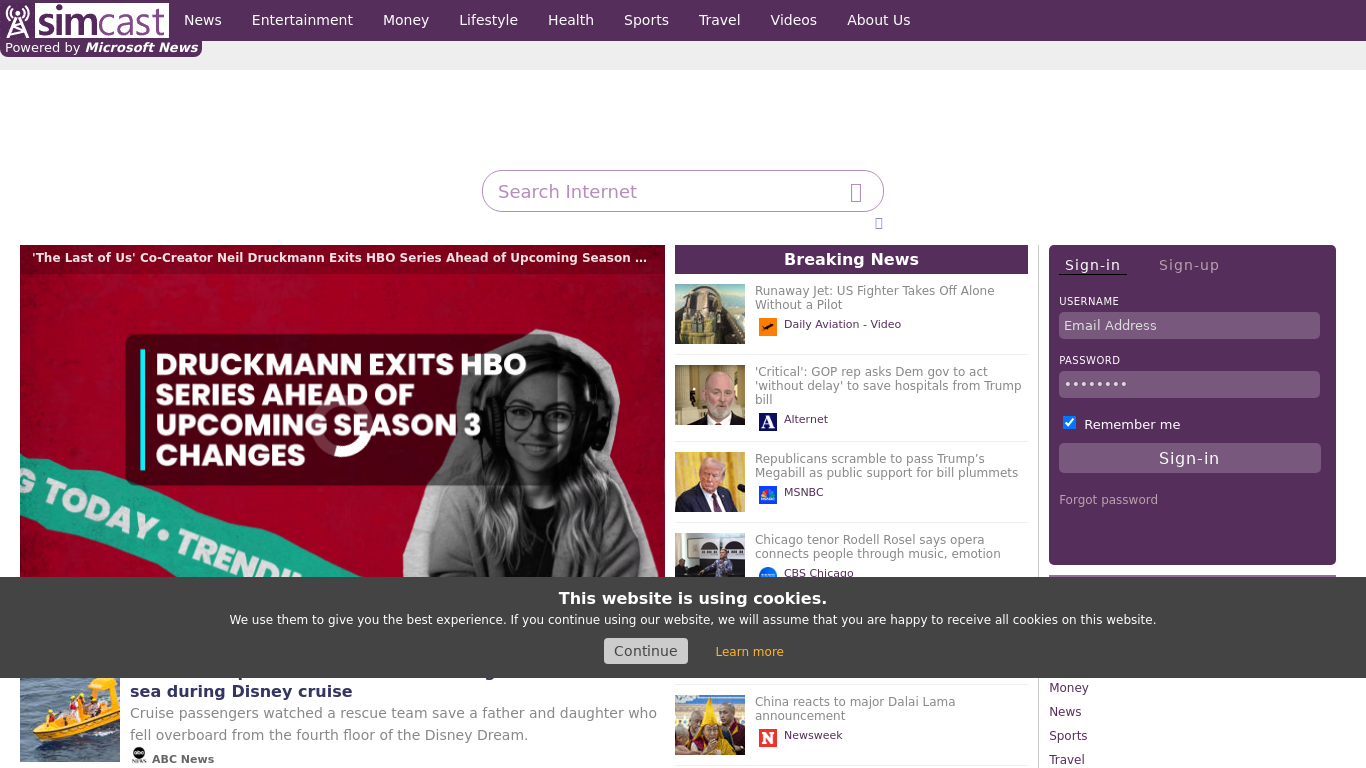
Task: Focus the password field
Action: 1189,384
